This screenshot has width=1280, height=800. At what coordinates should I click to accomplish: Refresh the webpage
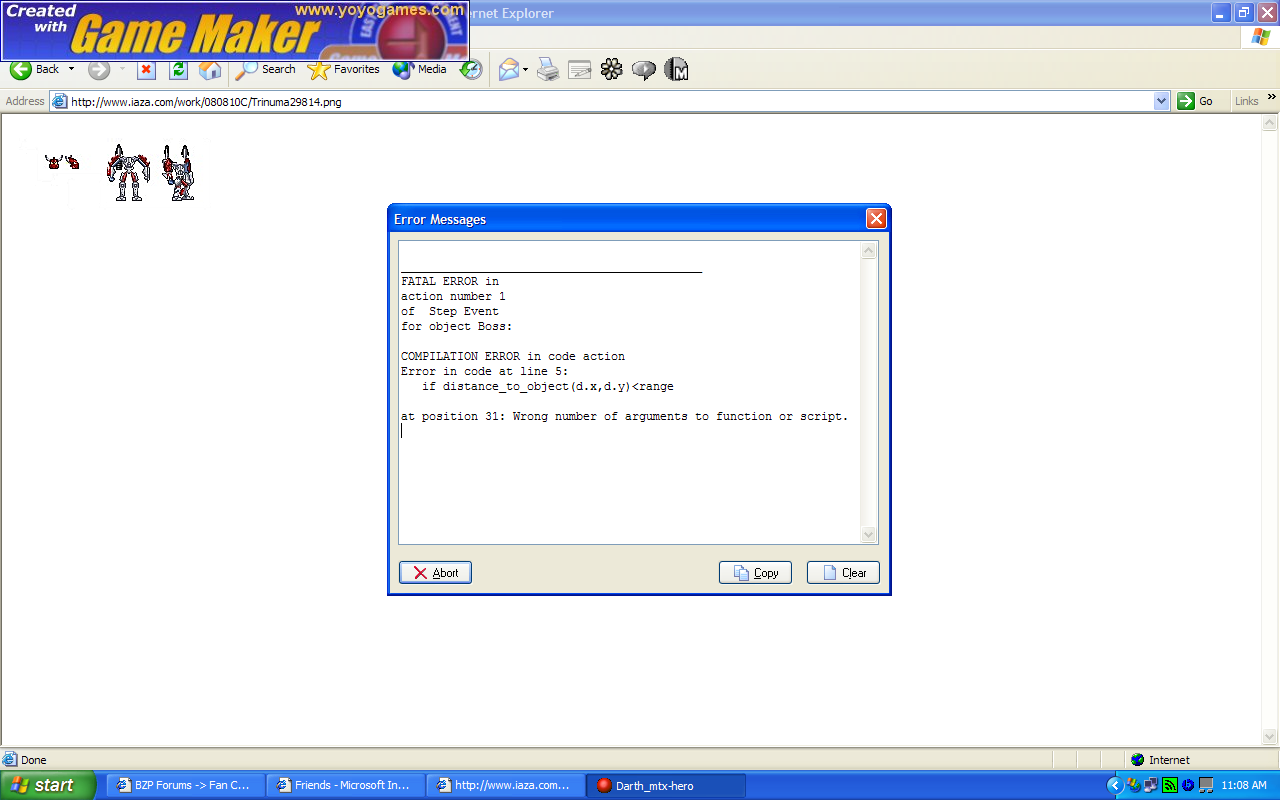[177, 70]
